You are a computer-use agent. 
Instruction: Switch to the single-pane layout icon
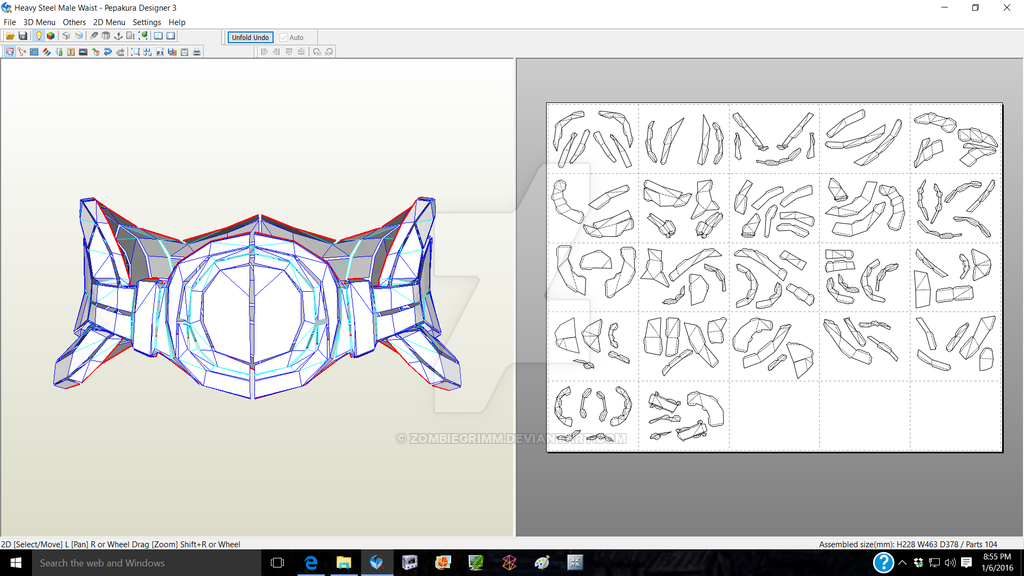(170, 36)
